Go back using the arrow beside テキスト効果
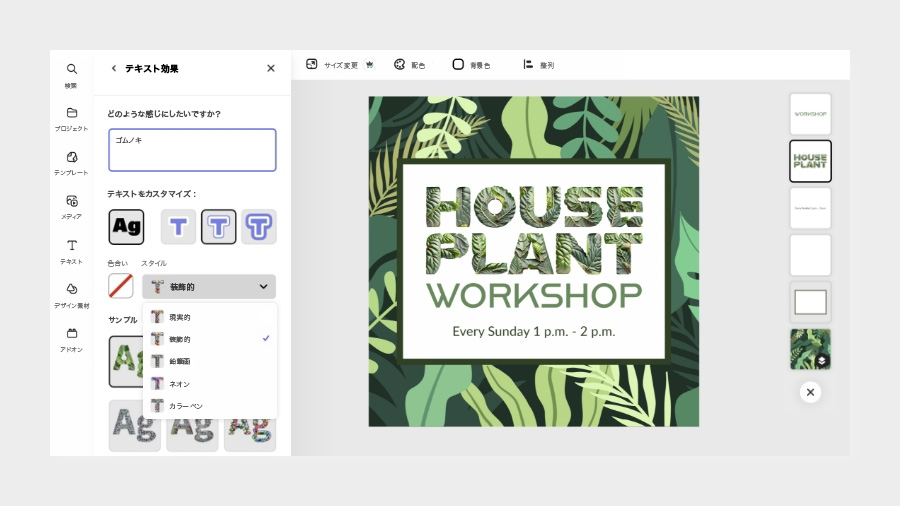 pos(114,68)
